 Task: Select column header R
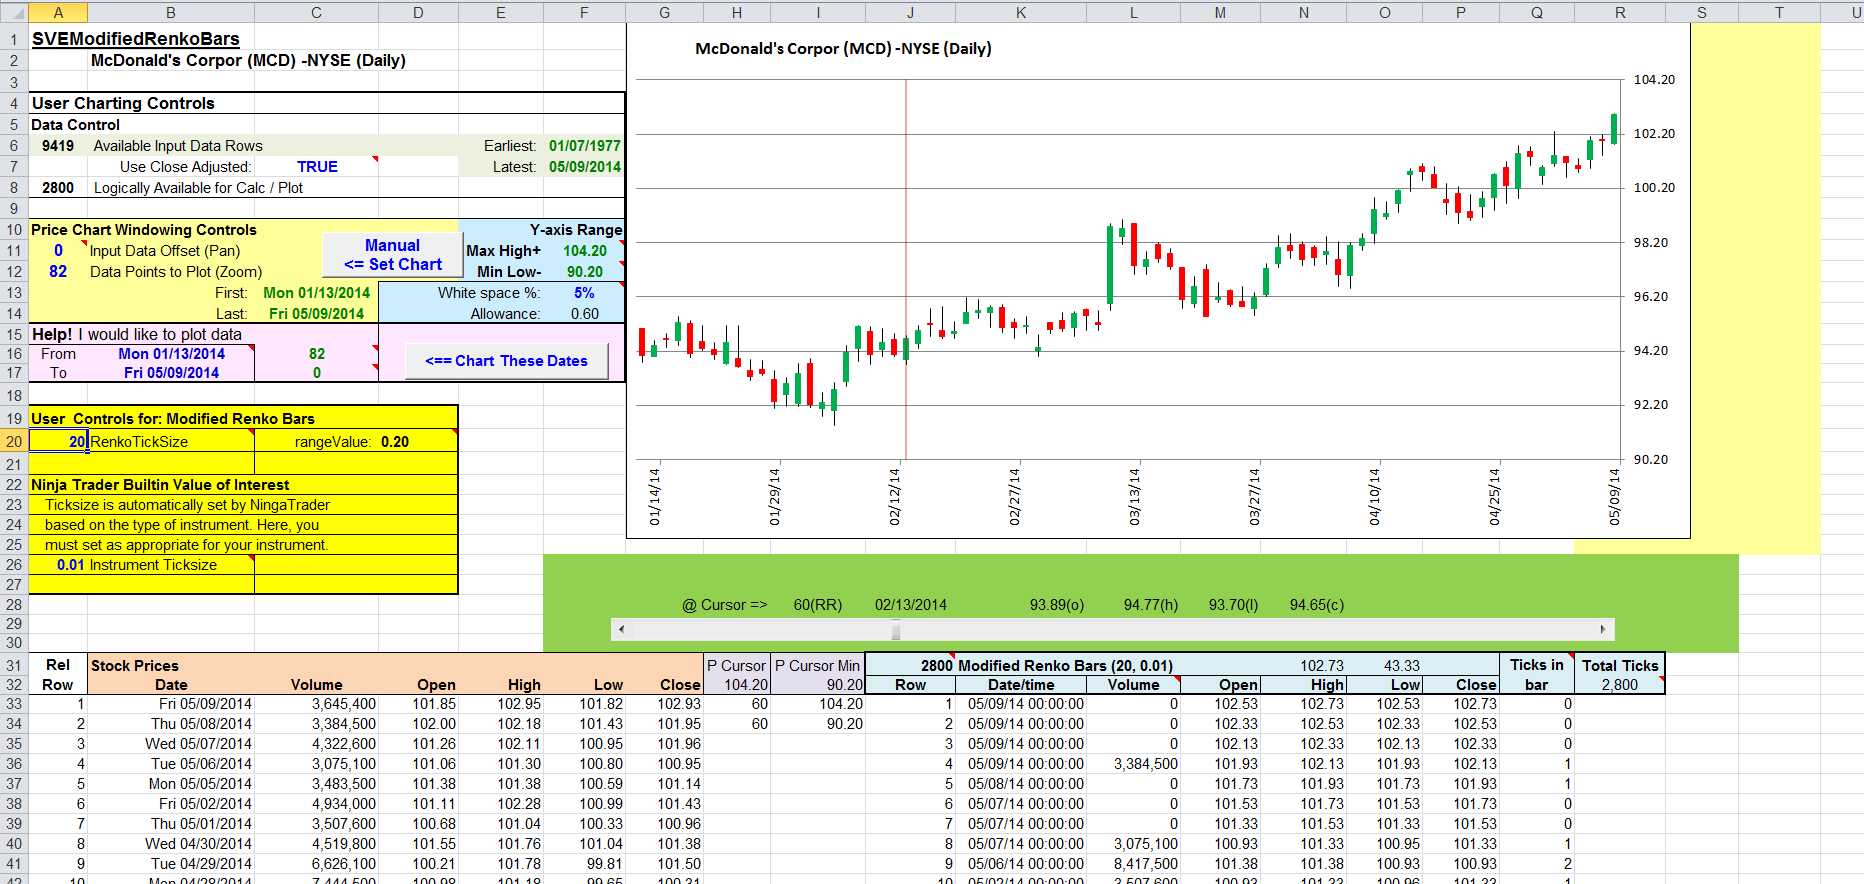pos(1620,12)
